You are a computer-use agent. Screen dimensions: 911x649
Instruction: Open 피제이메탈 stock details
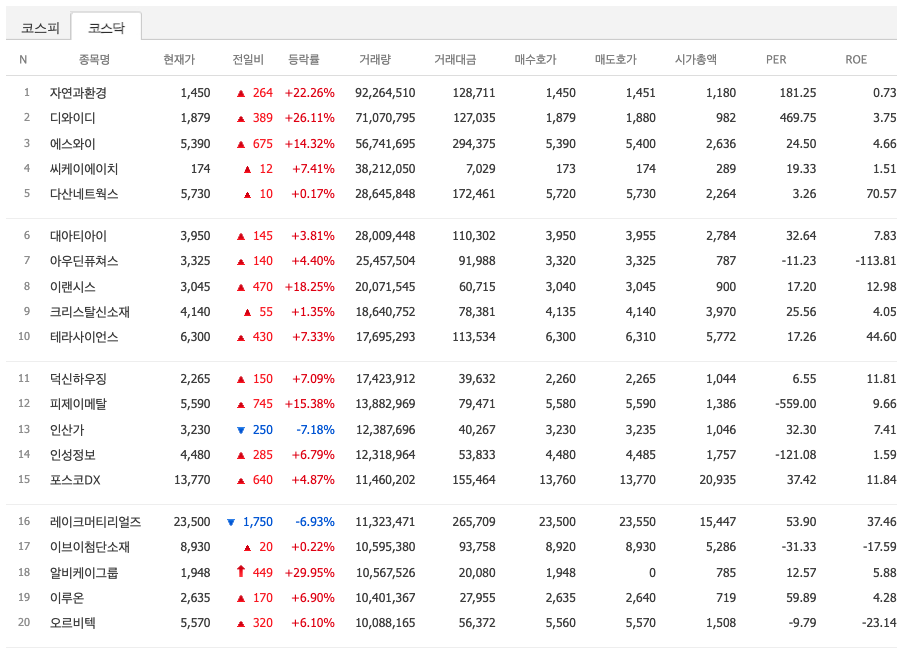coord(78,404)
